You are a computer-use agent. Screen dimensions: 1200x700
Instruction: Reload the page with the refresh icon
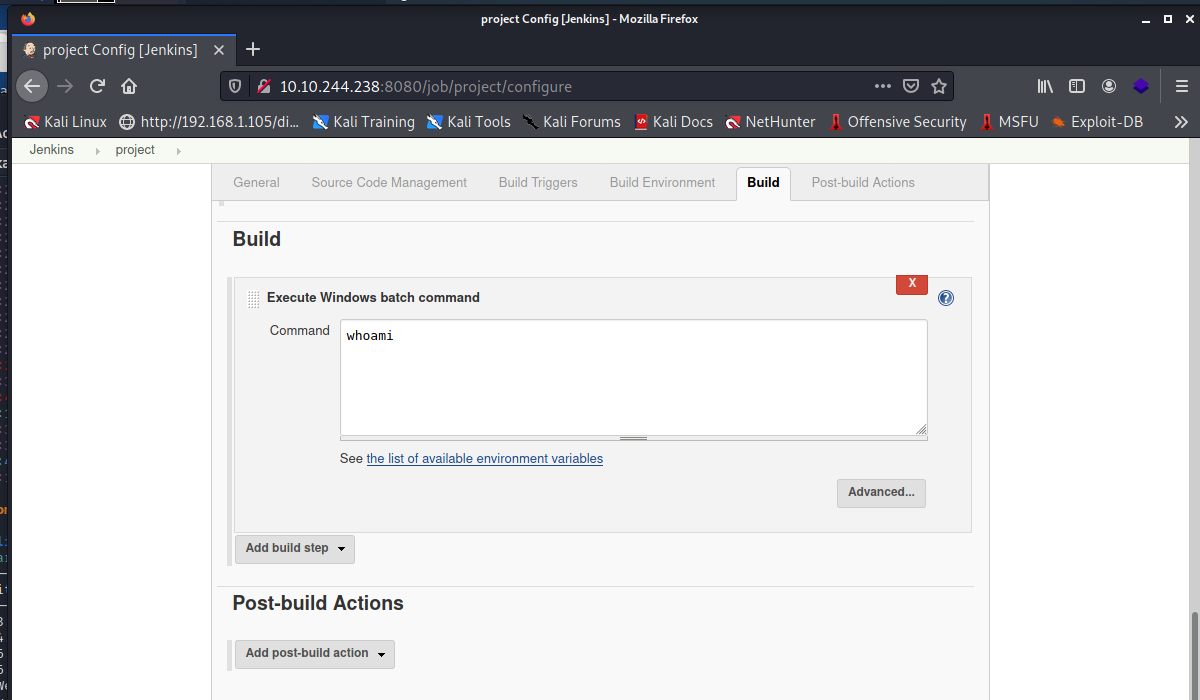[97, 86]
